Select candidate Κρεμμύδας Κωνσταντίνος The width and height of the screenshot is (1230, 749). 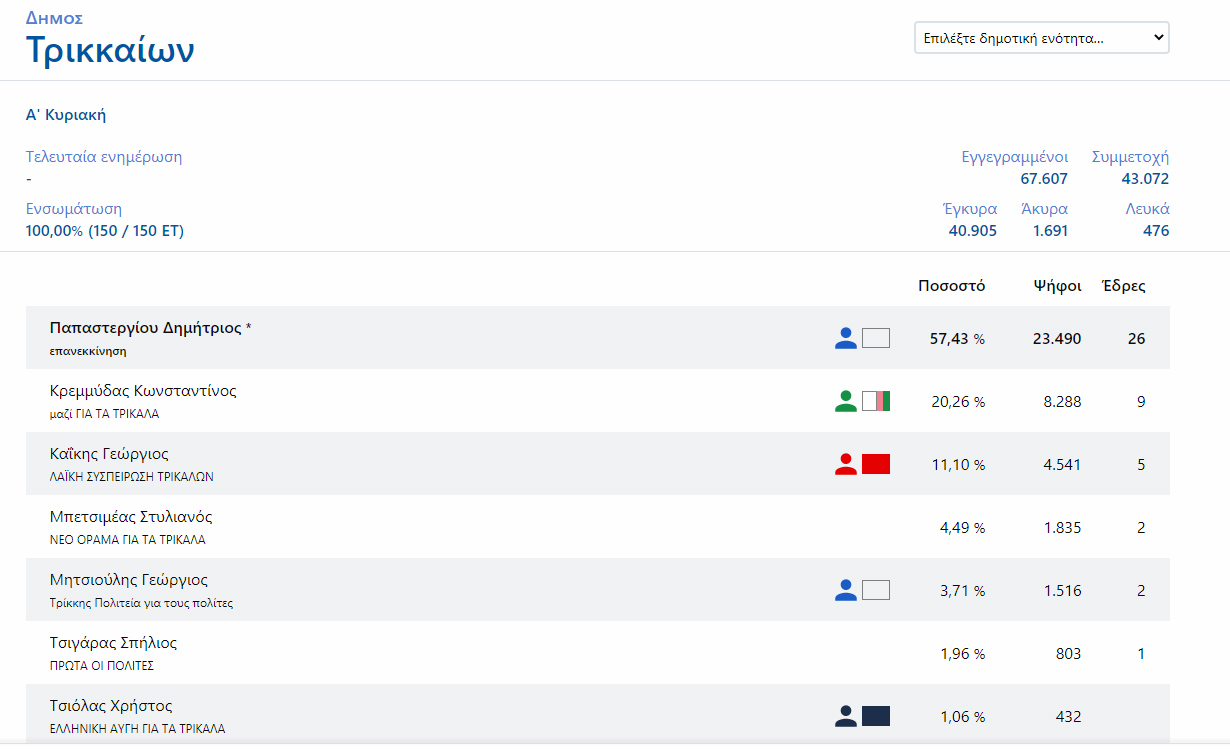pyautogui.click(x=143, y=391)
